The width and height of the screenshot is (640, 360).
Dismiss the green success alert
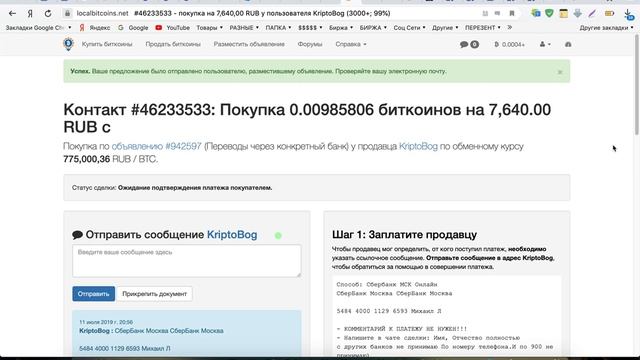tap(560, 72)
